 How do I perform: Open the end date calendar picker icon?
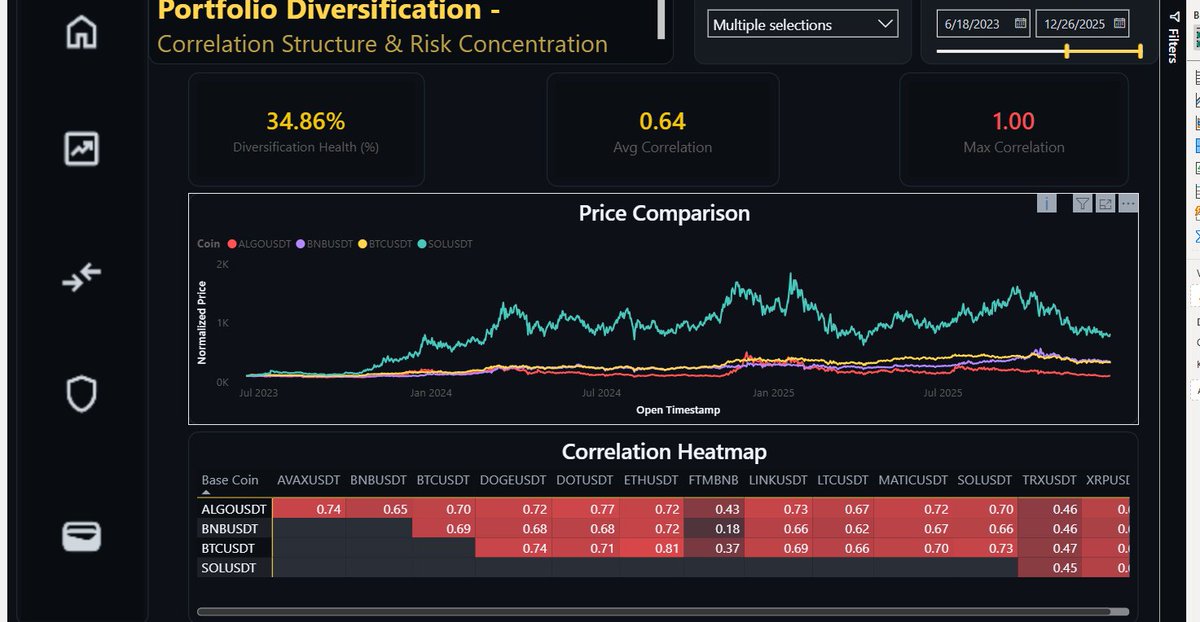click(x=1120, y=23)
